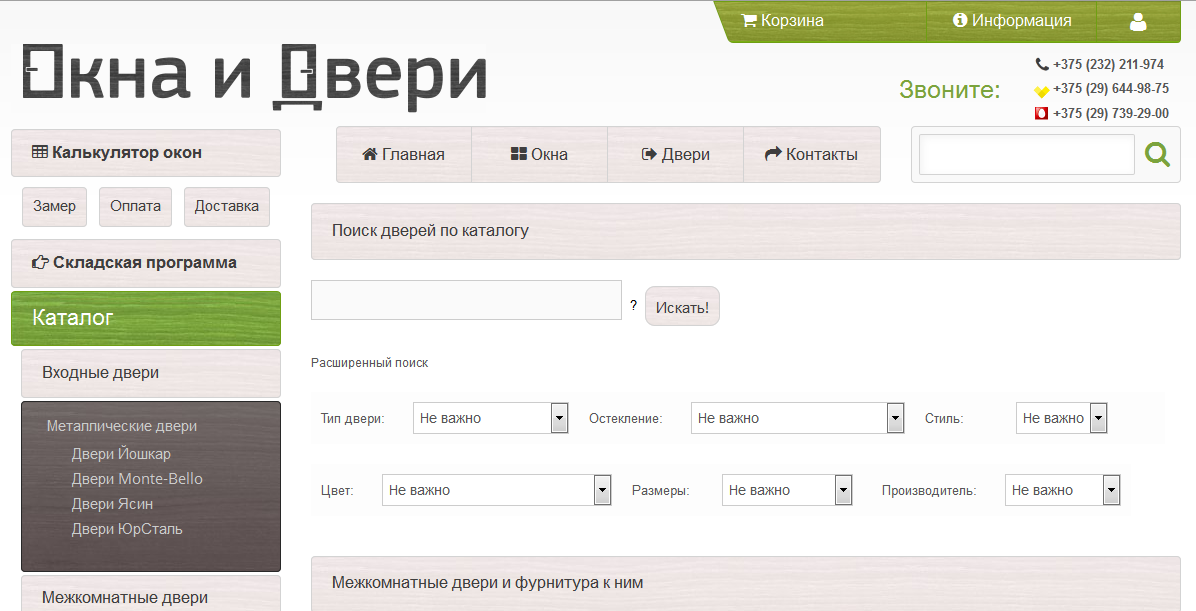This screenshot has width=1196, height=611.
Task: Click the pointing hand icon in Складская программа
Action: tap(40, 262)
